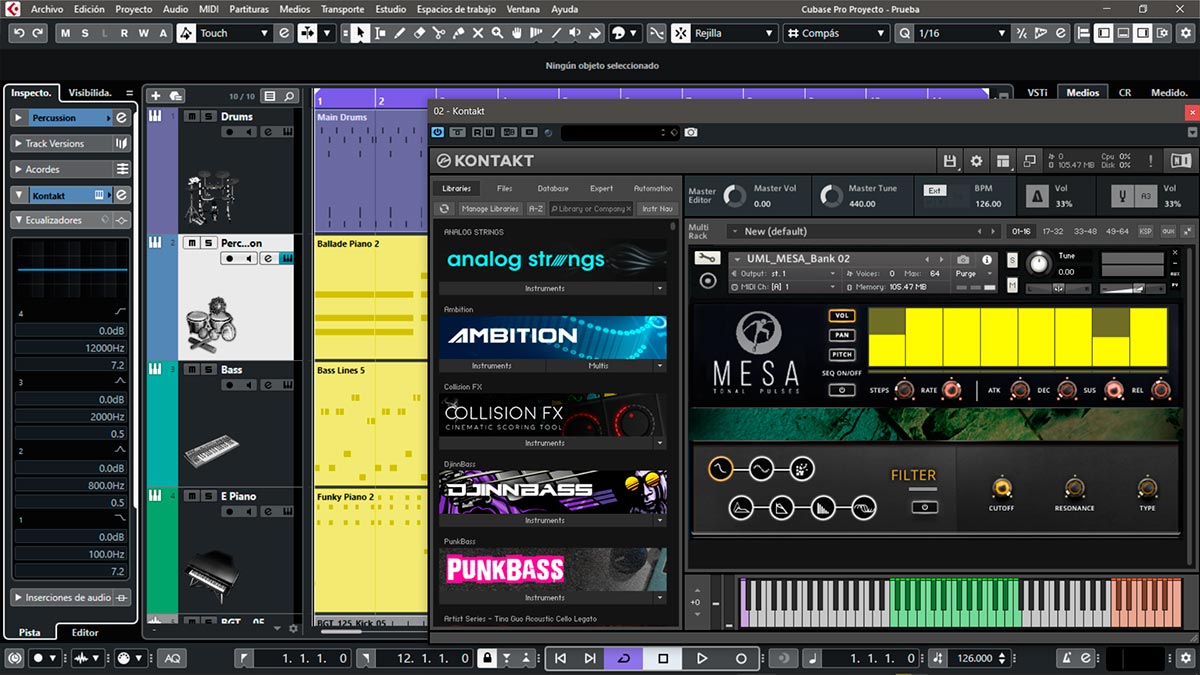This screenshot has width=1200, height=675.
Task: Refresh Kontakt libraries list
Action: 446,209
